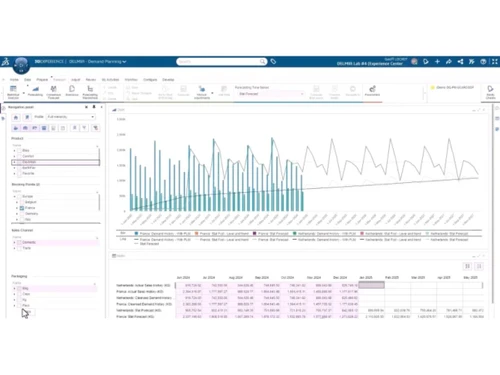This screenshot has height=375, width=500.
Task: Open the Workflow menu tab
Action: (x=131, y=80)
